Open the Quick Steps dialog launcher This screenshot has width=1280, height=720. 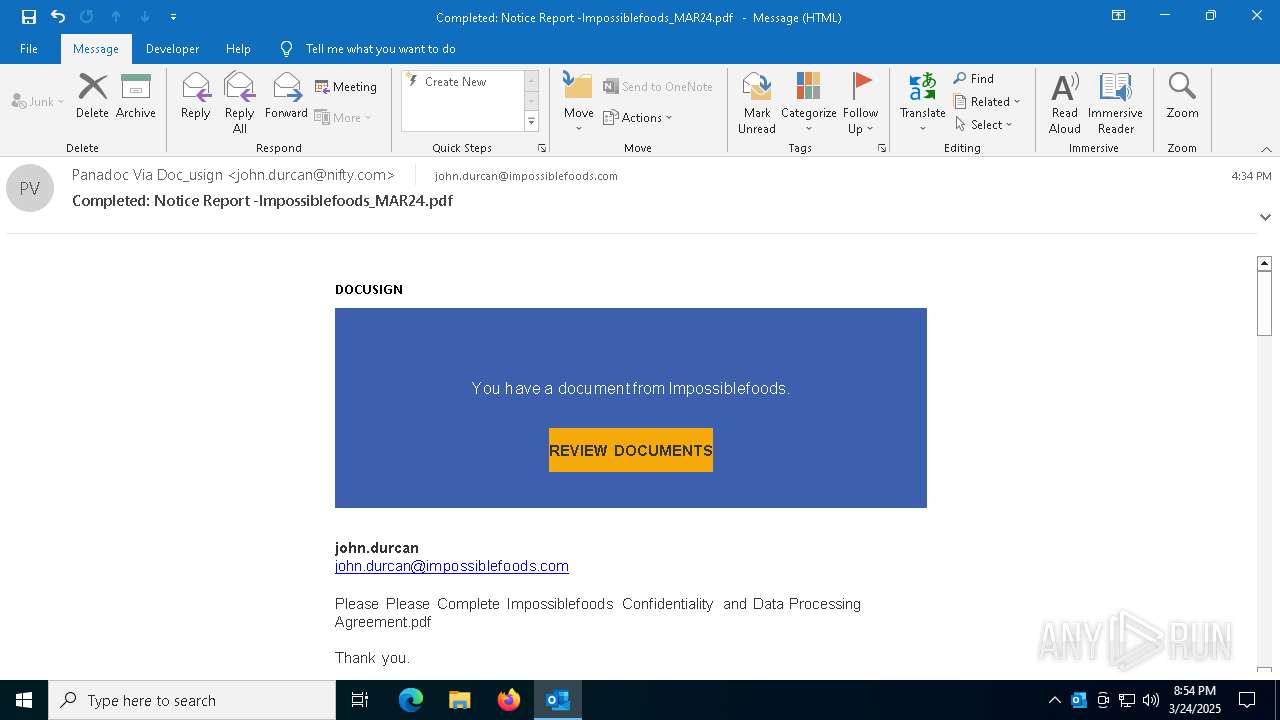[542, 148]
